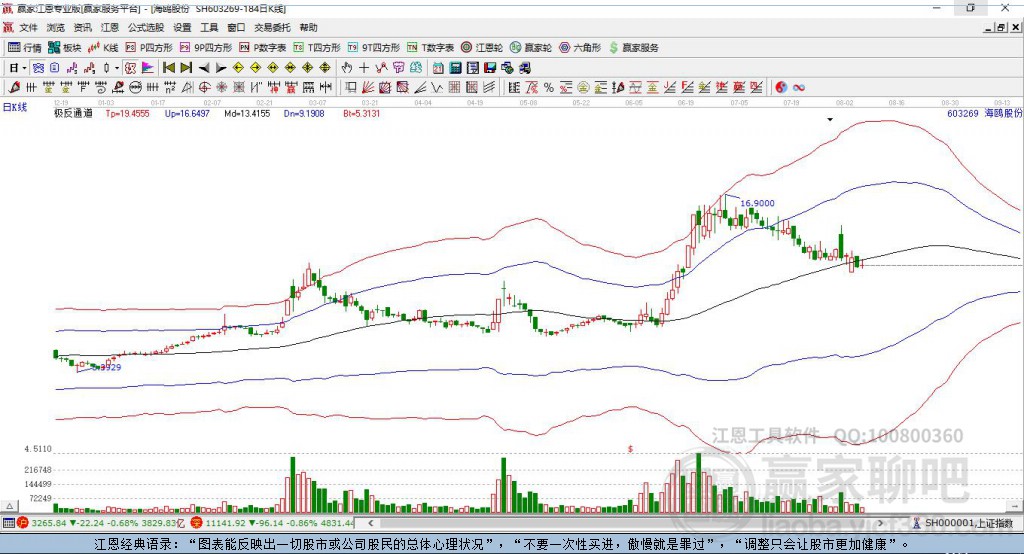The image size is (1024, 554).
Task: Open the 帮助 menu
Action: [308, 27]
